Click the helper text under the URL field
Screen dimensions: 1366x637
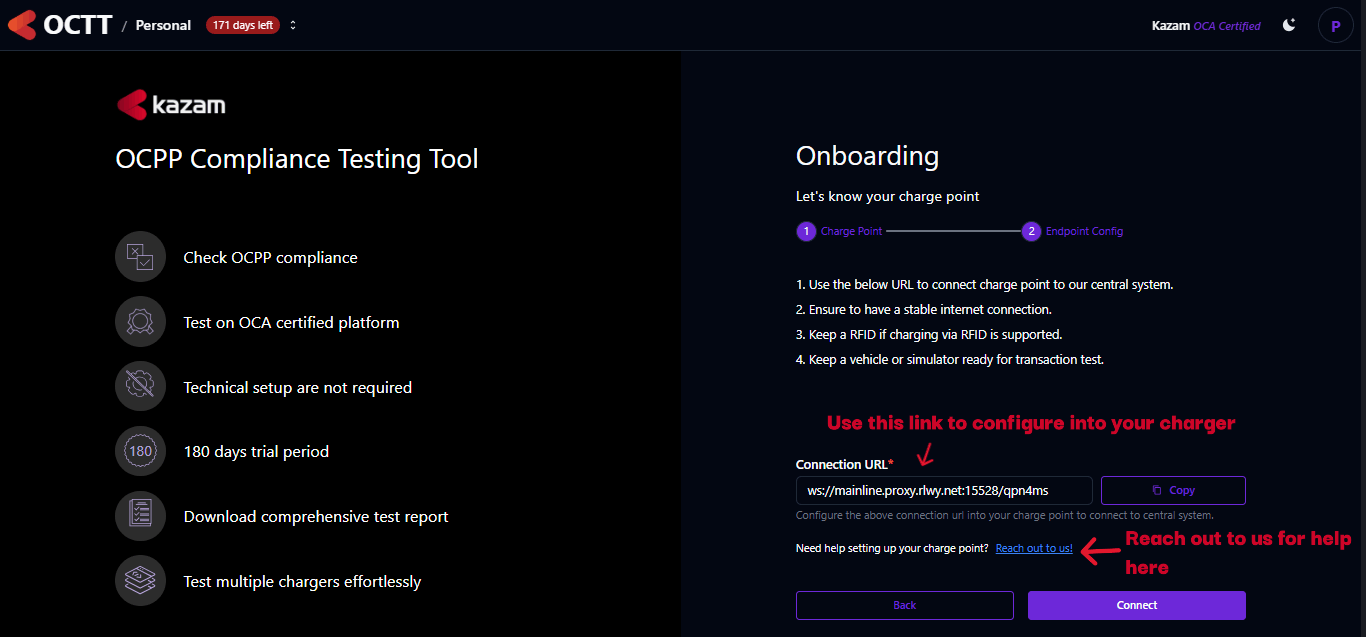(1004, 515)
